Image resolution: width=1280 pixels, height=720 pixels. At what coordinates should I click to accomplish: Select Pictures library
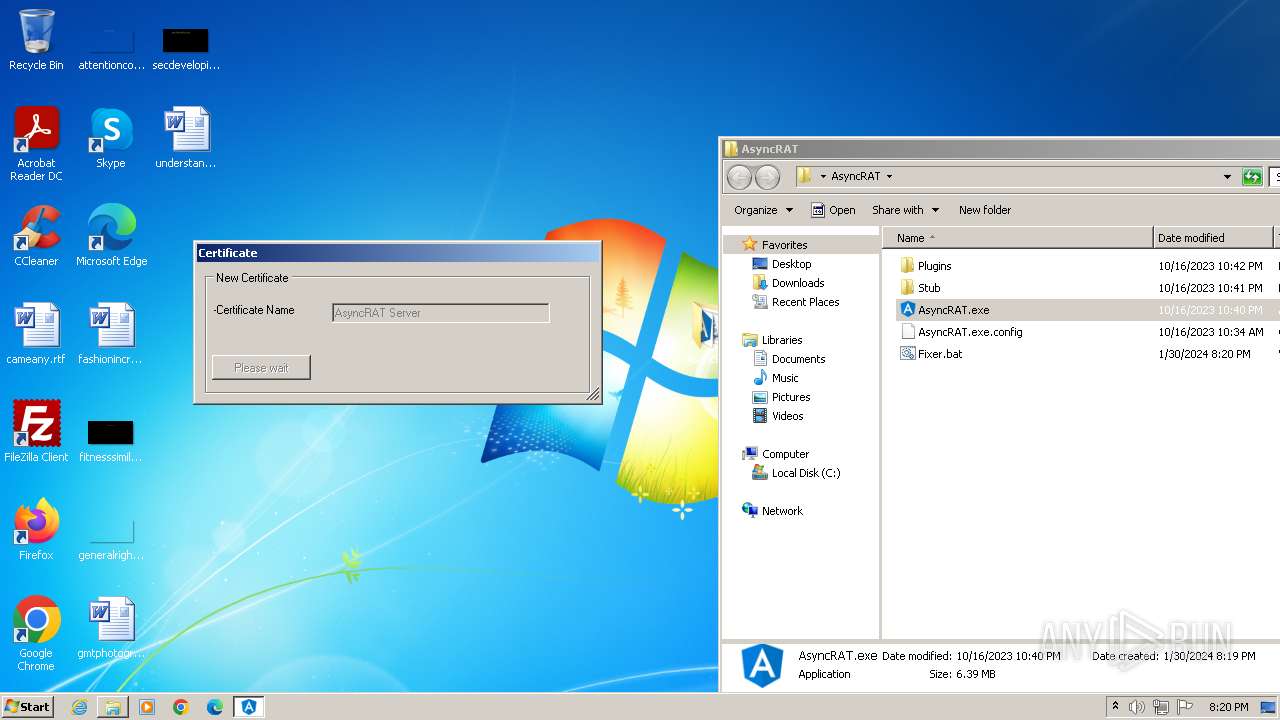[x=791, y=397]
